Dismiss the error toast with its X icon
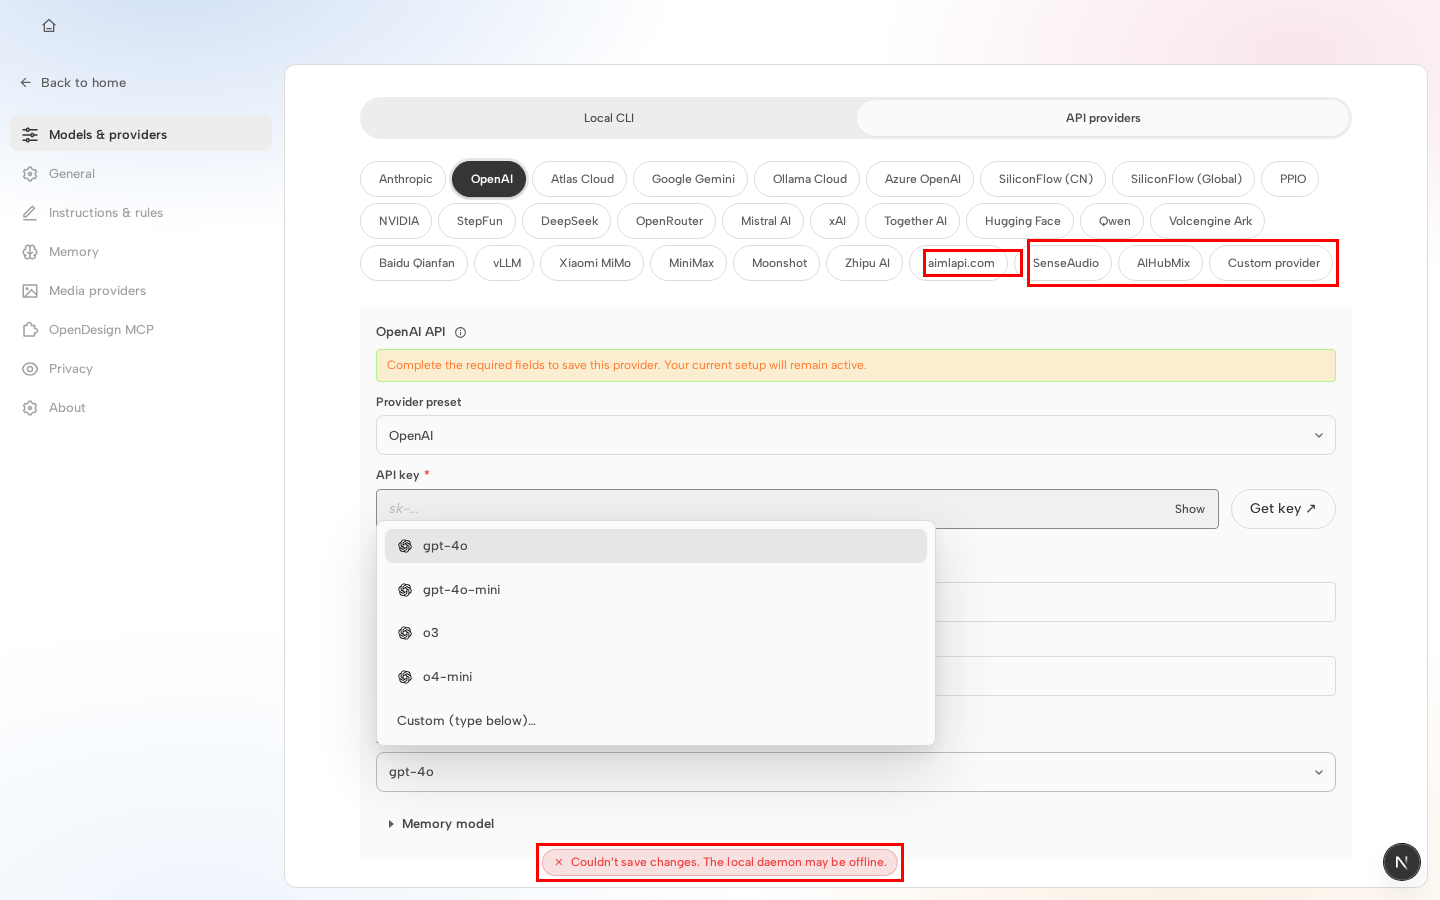 pos(558,862)
